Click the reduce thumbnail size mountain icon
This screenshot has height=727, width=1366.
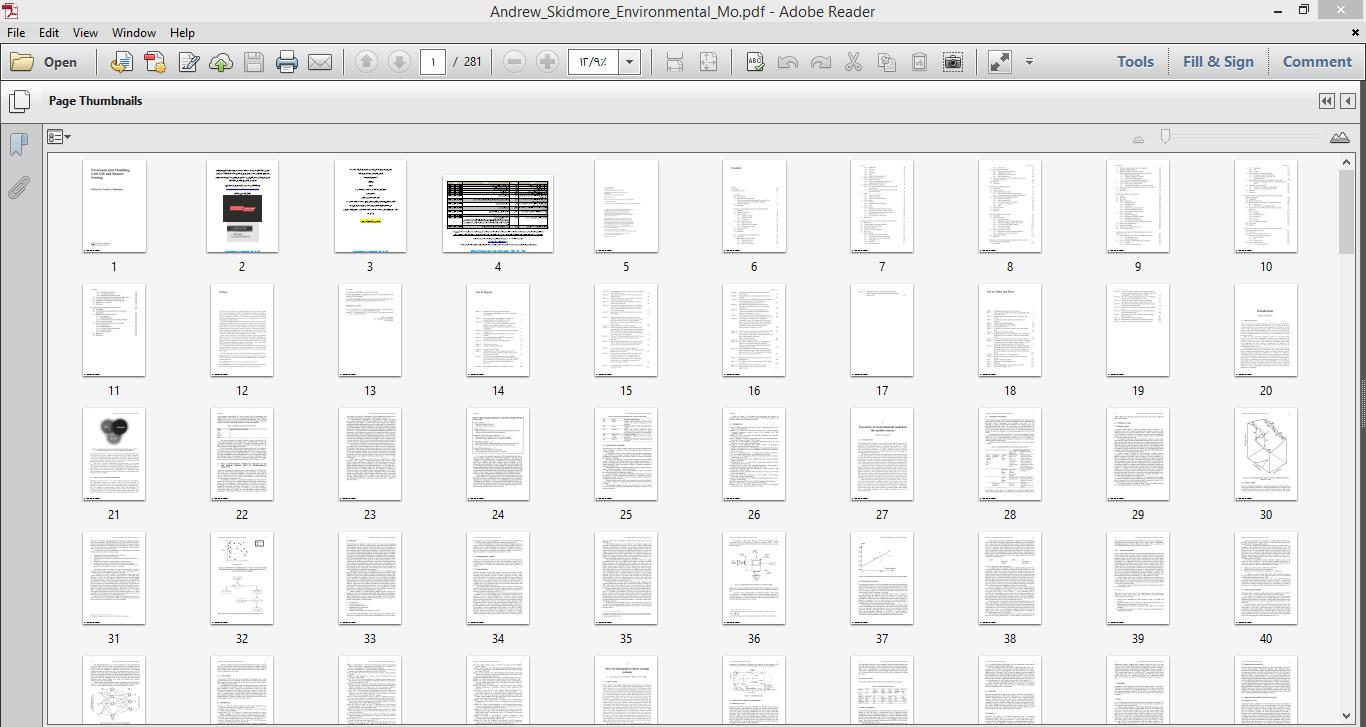pos(1138,139)
